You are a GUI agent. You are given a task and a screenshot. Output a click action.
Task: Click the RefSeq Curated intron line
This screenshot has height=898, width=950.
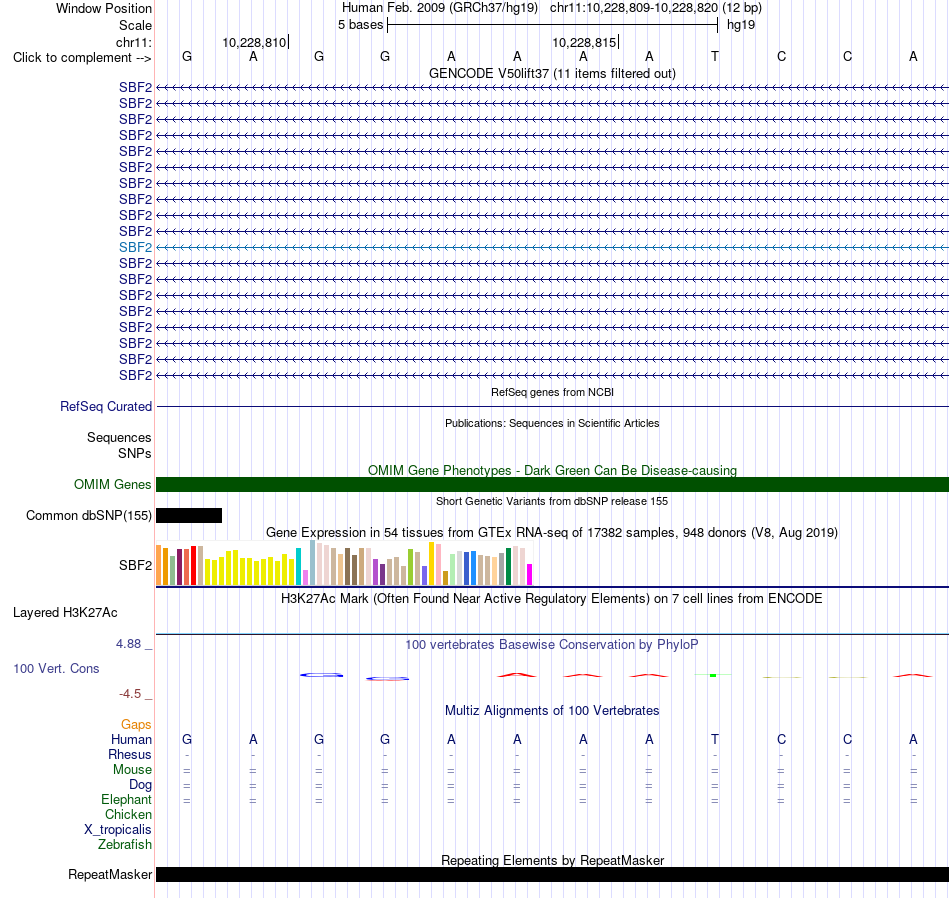click(x=552, y=407)
